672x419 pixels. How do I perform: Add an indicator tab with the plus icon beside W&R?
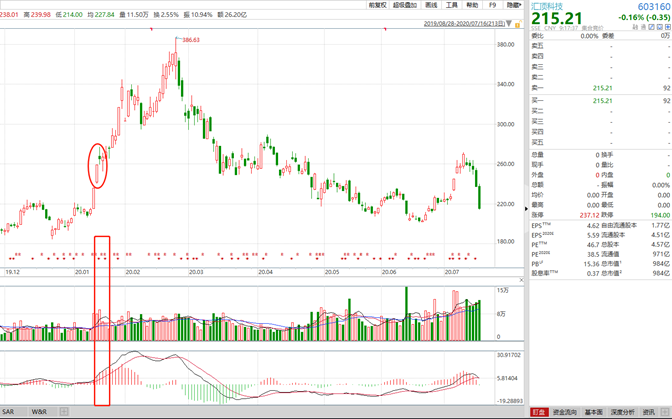click(64, 412)
